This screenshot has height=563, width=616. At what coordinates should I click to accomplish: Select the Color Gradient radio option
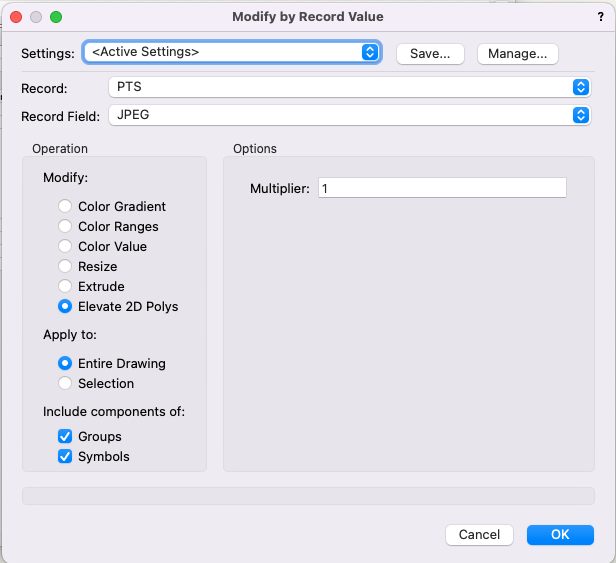65,206
